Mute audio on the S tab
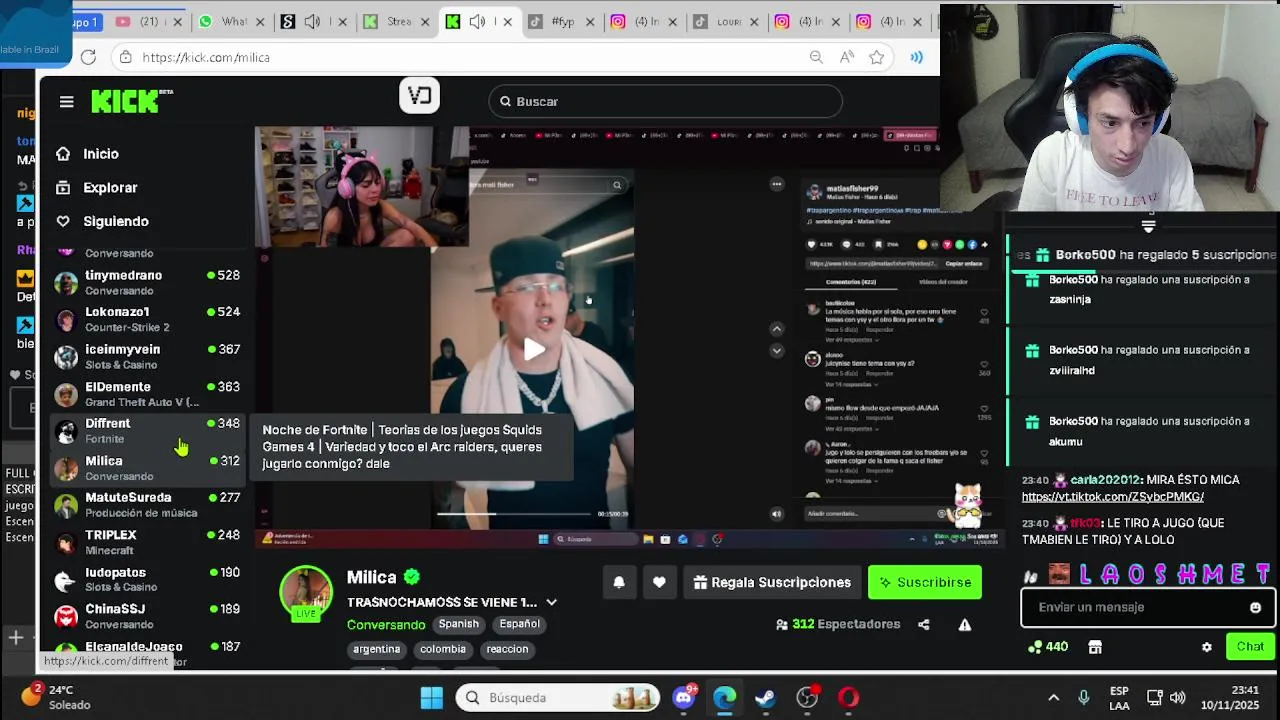This screenshot has height=720, width=1280. [313, 21]
